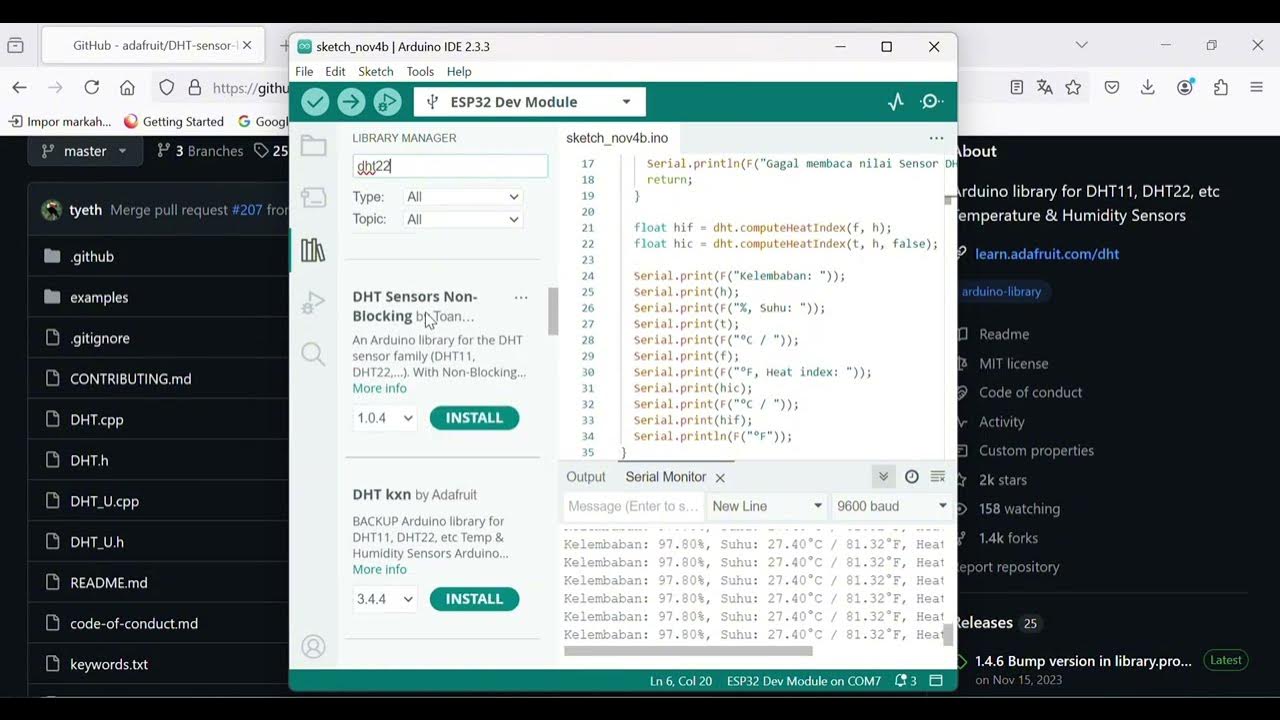Open the Tools menu

pyautogui.click(x=420, y=72)
